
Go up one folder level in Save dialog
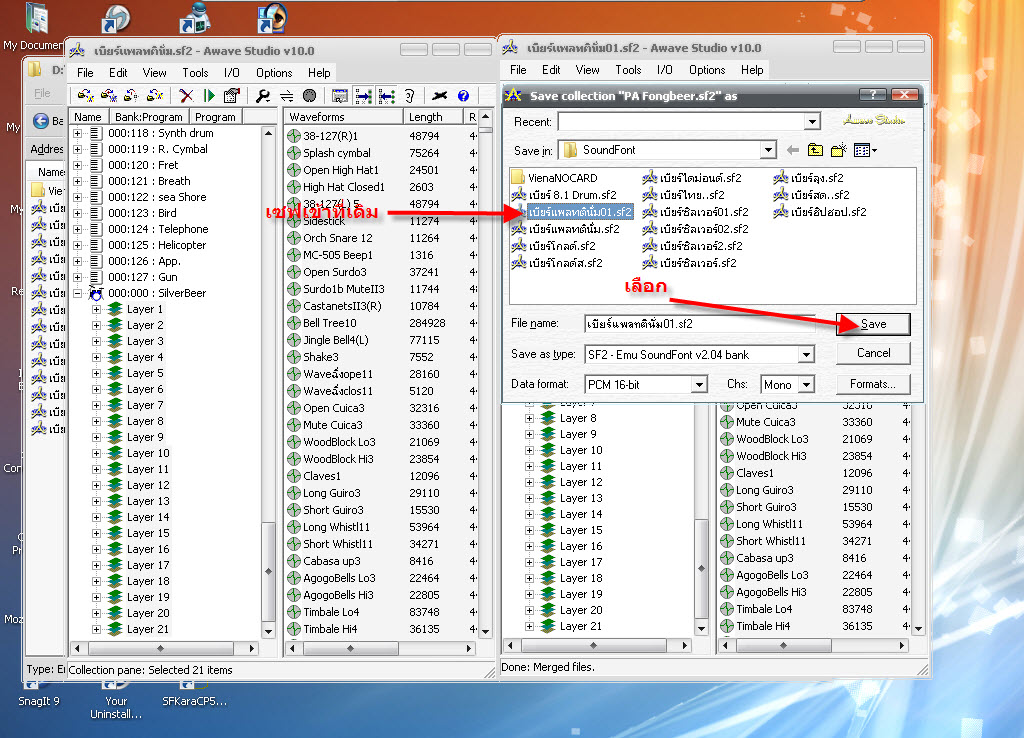point(815,150)
